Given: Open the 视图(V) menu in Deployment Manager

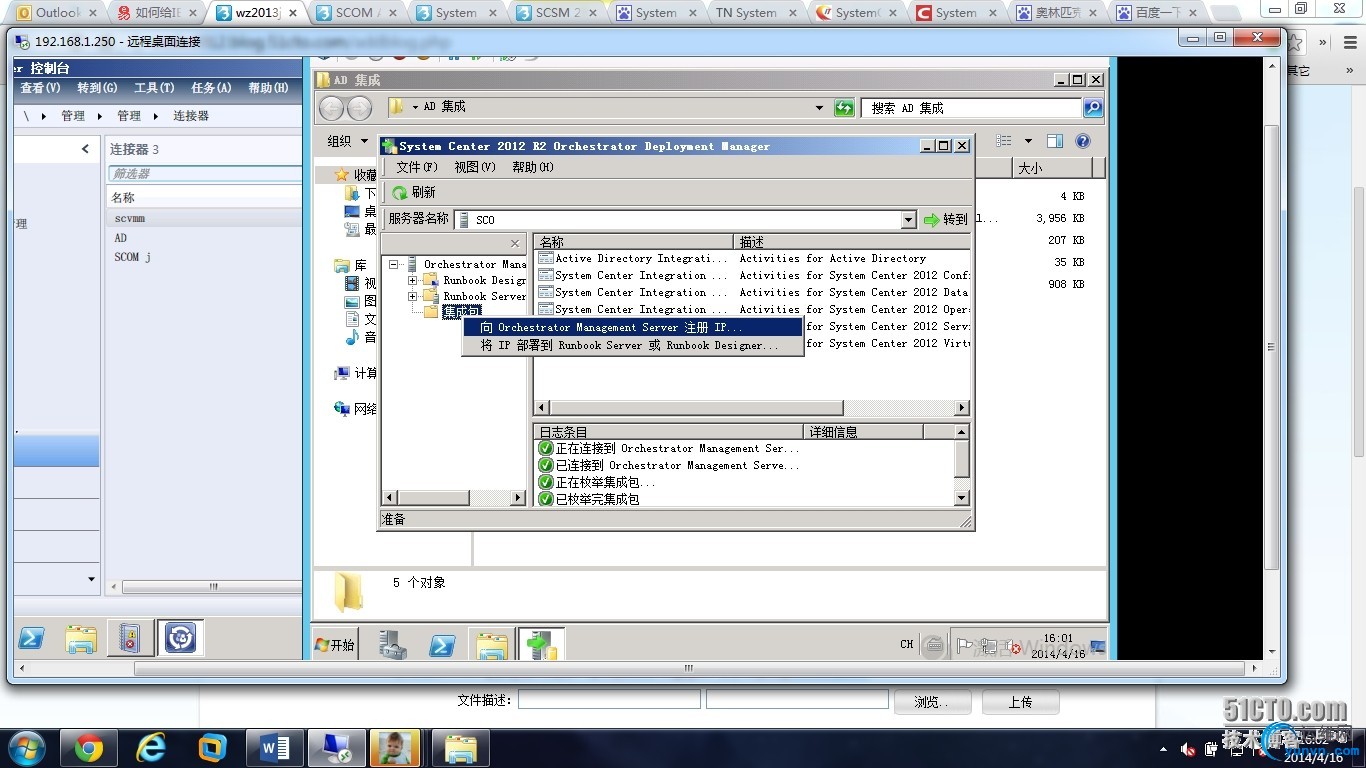Looking at the screenshot, I should [475, 167].
